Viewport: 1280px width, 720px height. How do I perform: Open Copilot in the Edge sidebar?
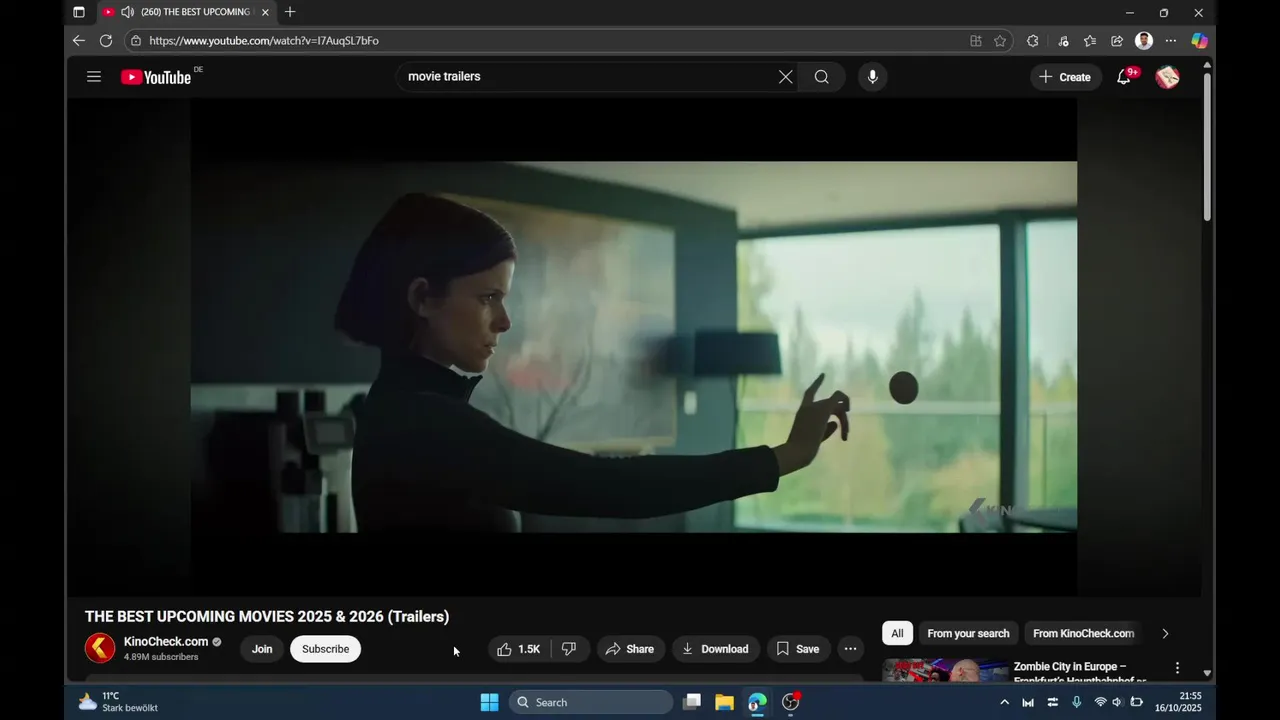click(1199, 41)
